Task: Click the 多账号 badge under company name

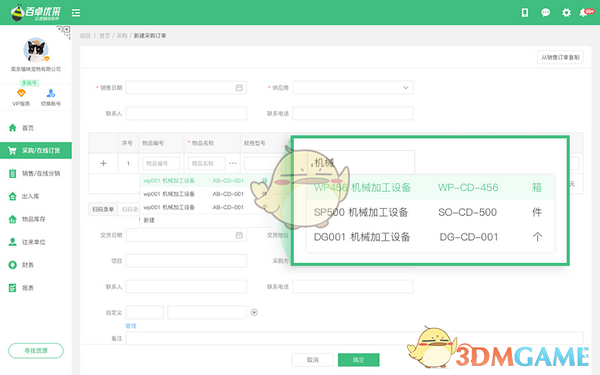Action: tap(29, 83)
